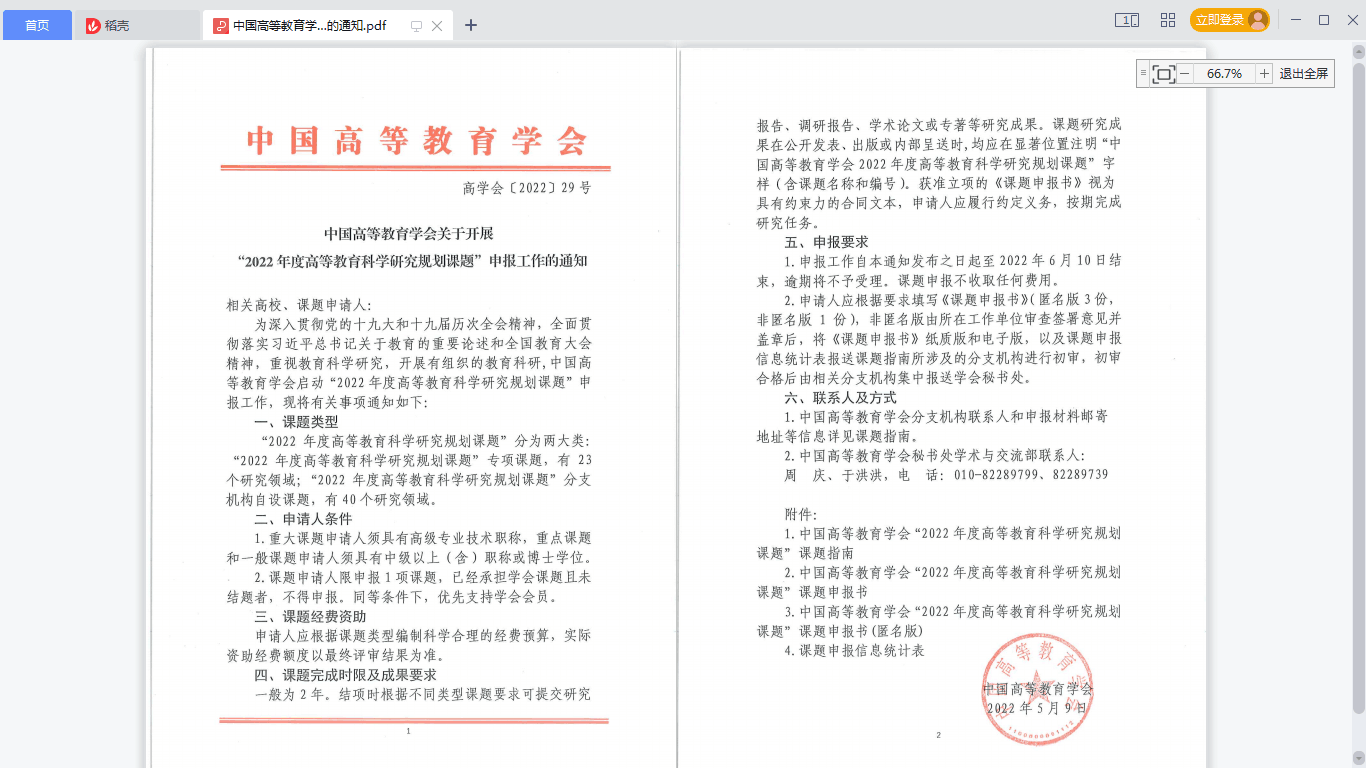The width and height of the screenshot is (1366, 768).
Task: Click attachment line 4.课题申报信息统计表
Action: coord(854,651)
